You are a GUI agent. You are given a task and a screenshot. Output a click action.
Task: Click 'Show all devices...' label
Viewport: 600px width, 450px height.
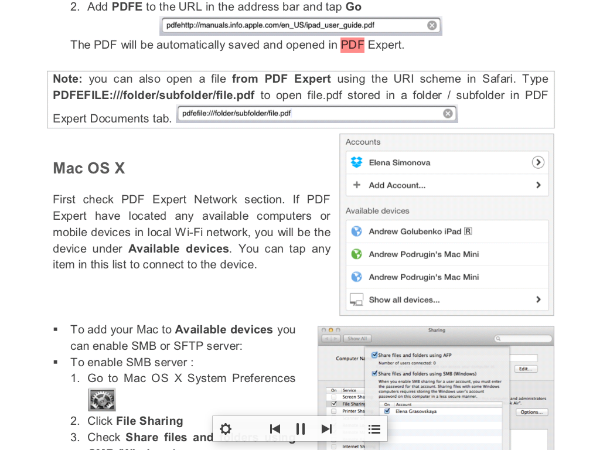[x=404, y=300]
